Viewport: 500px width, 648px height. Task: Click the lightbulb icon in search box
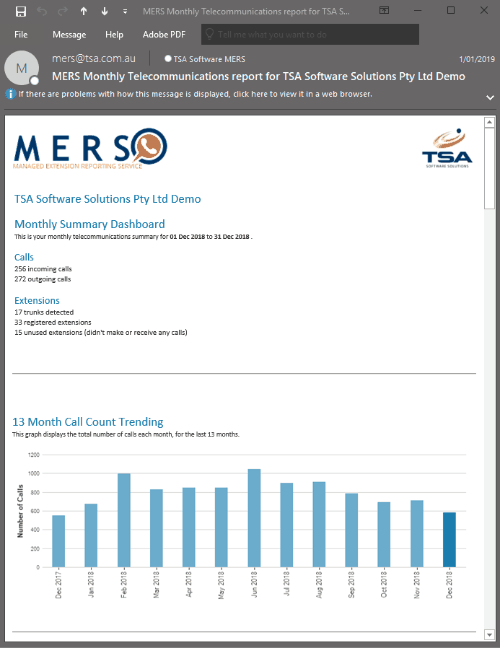(x=210, y=34)
